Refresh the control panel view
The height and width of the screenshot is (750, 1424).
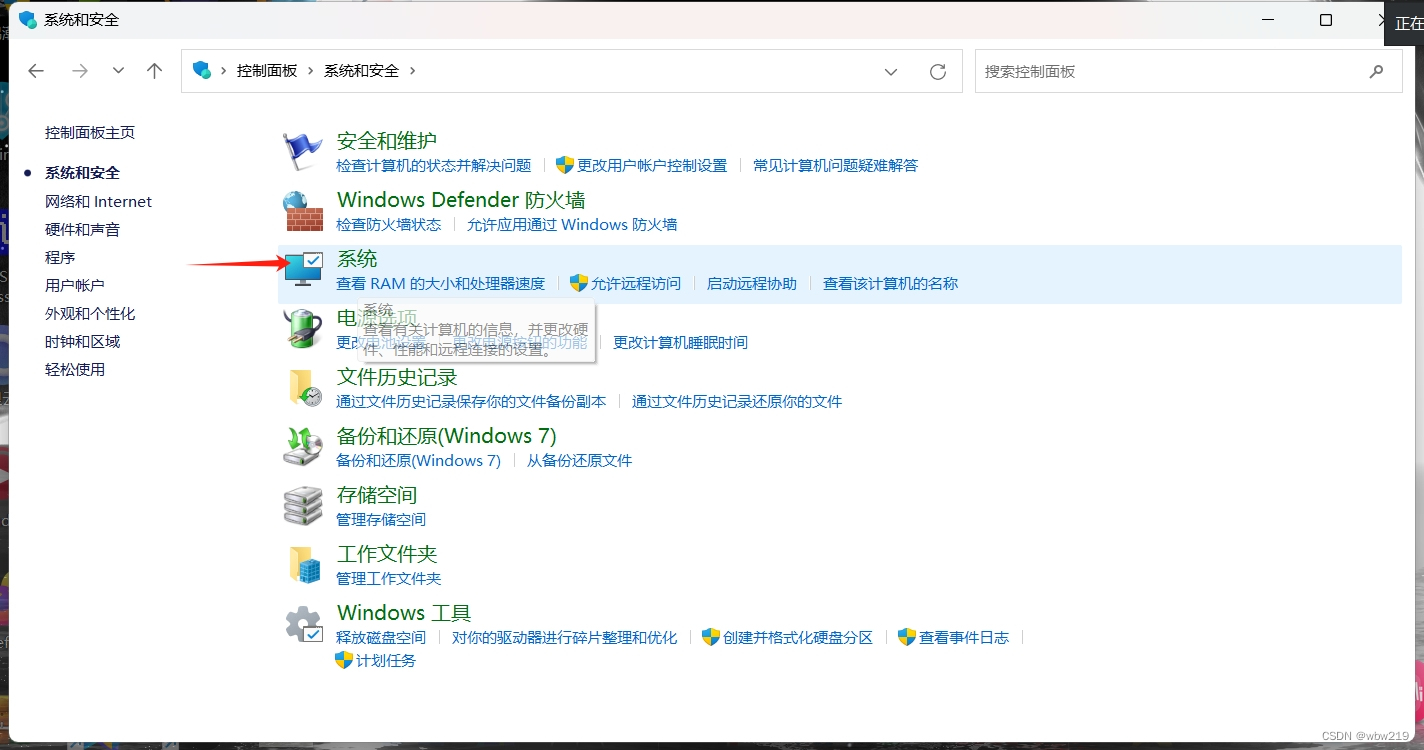pos(937,71)
